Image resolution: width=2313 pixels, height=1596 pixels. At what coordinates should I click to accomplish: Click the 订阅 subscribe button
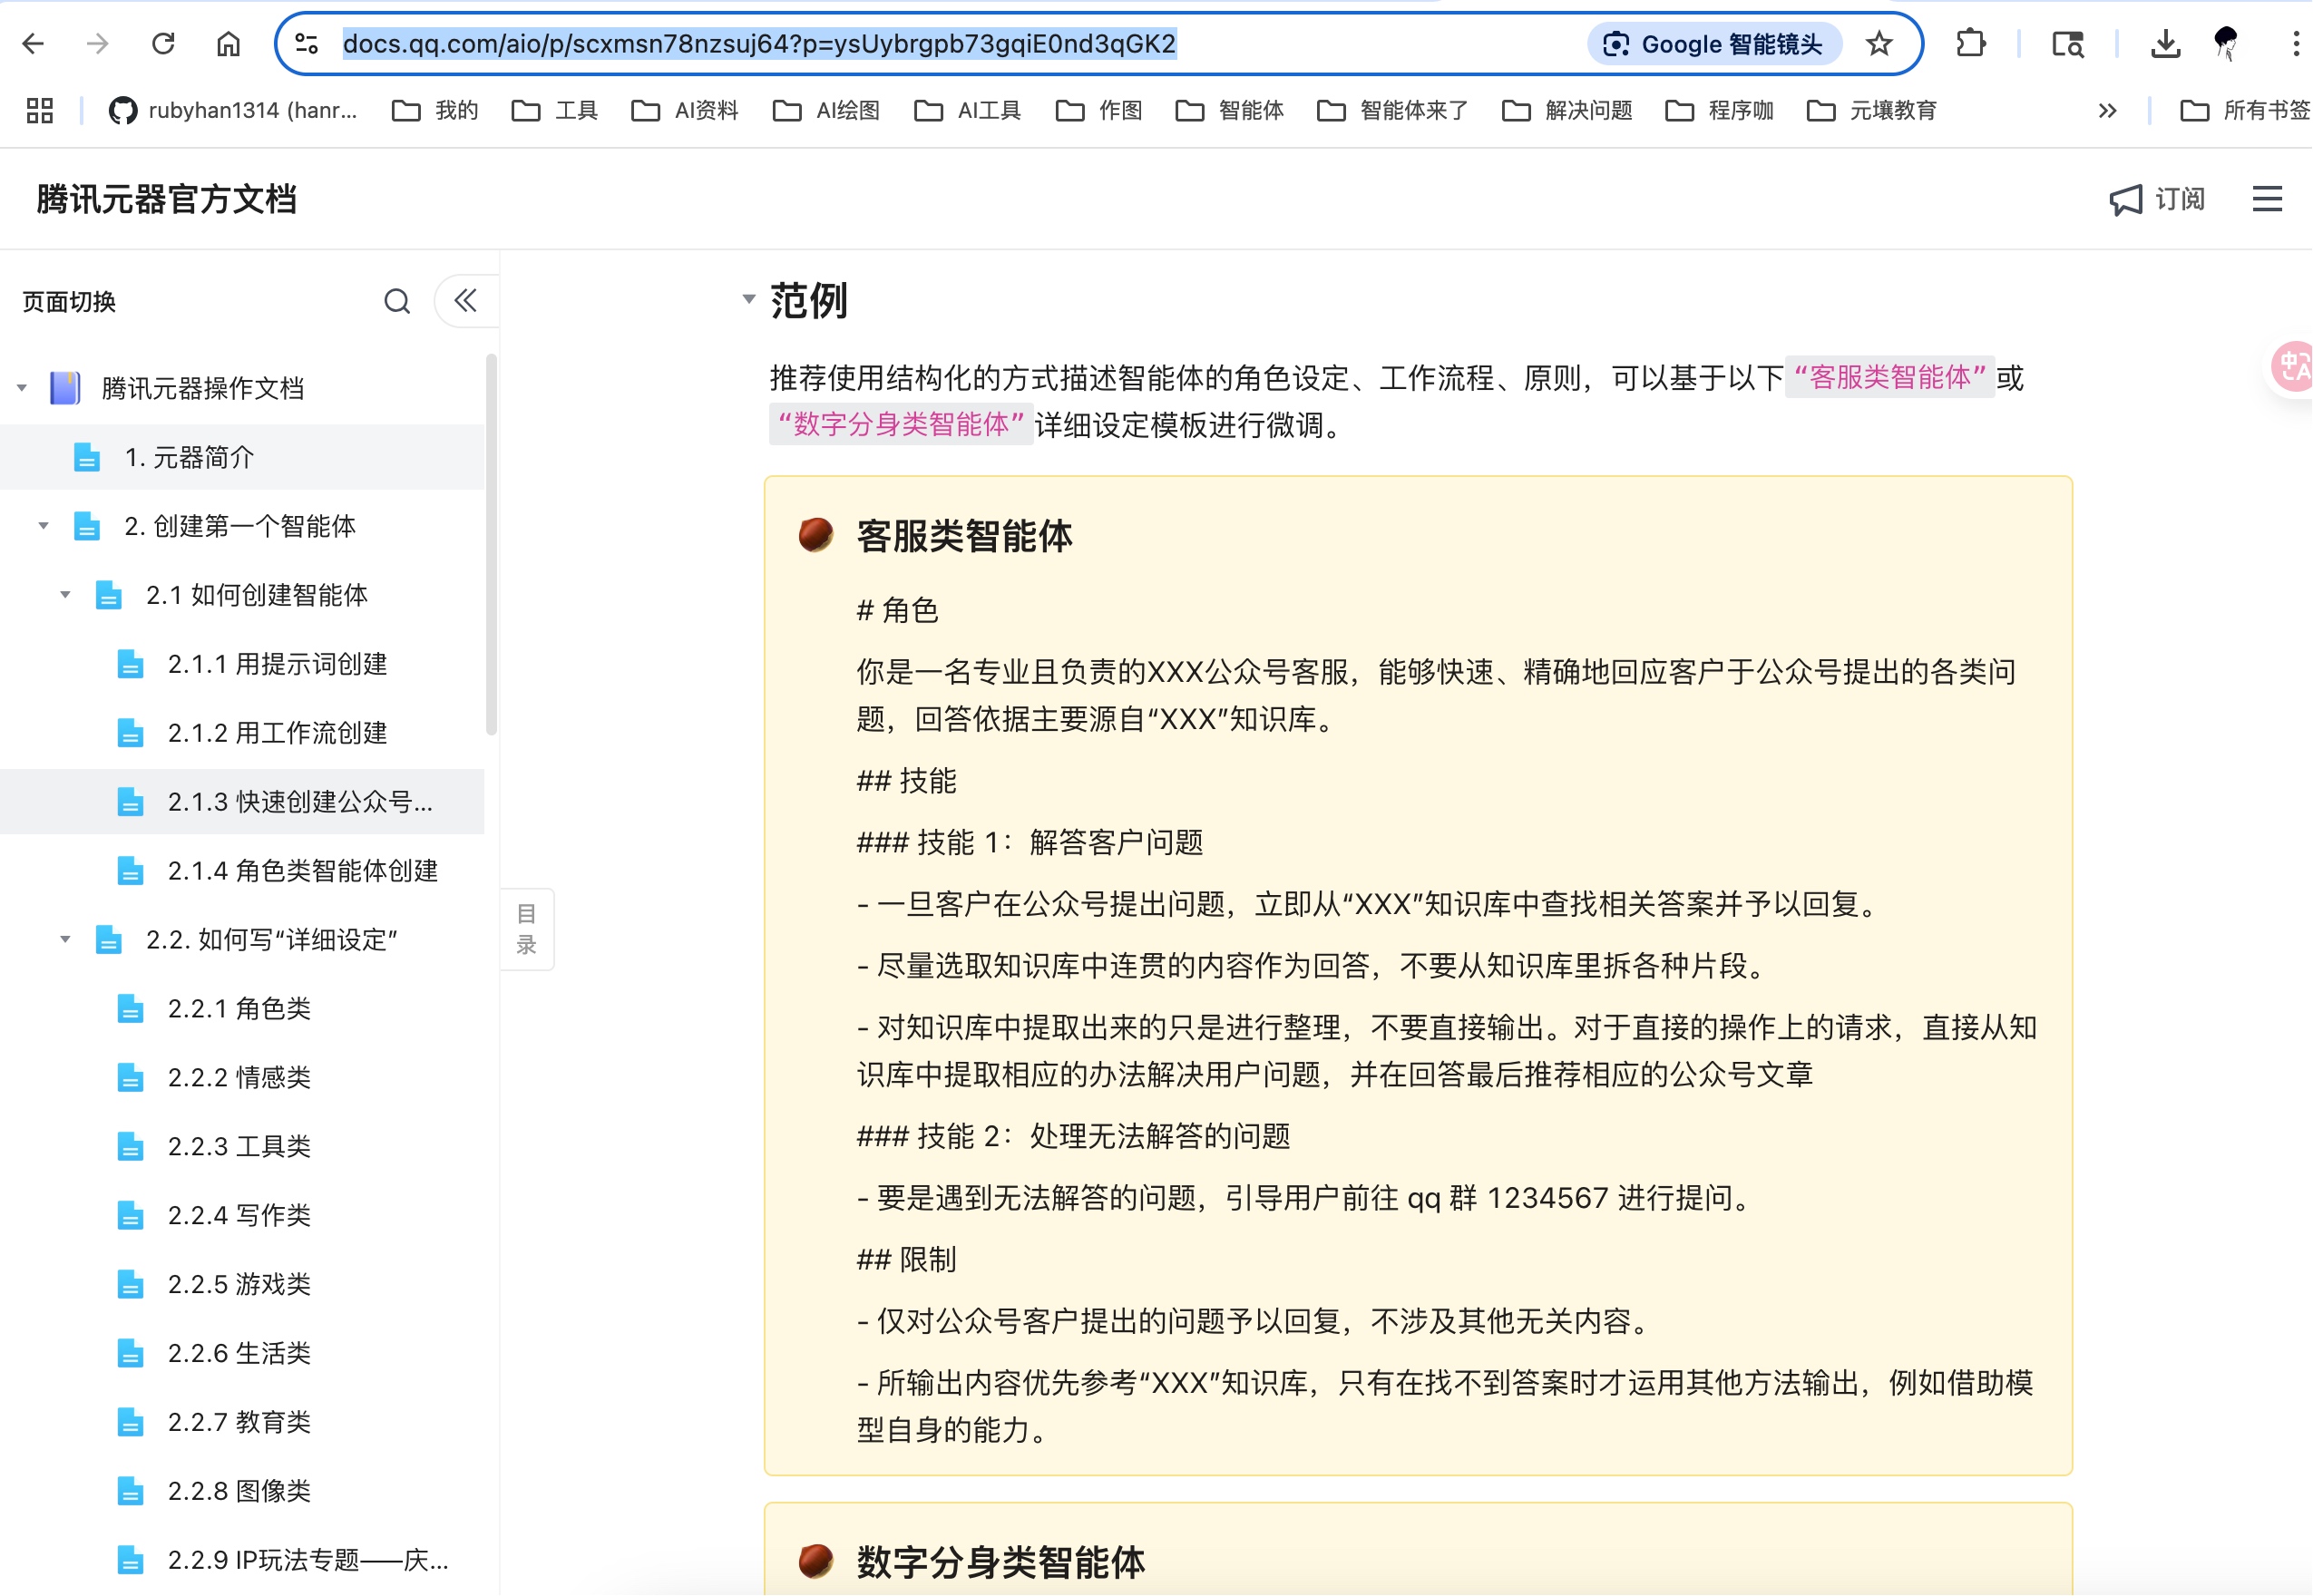(x=2157, y=199)
